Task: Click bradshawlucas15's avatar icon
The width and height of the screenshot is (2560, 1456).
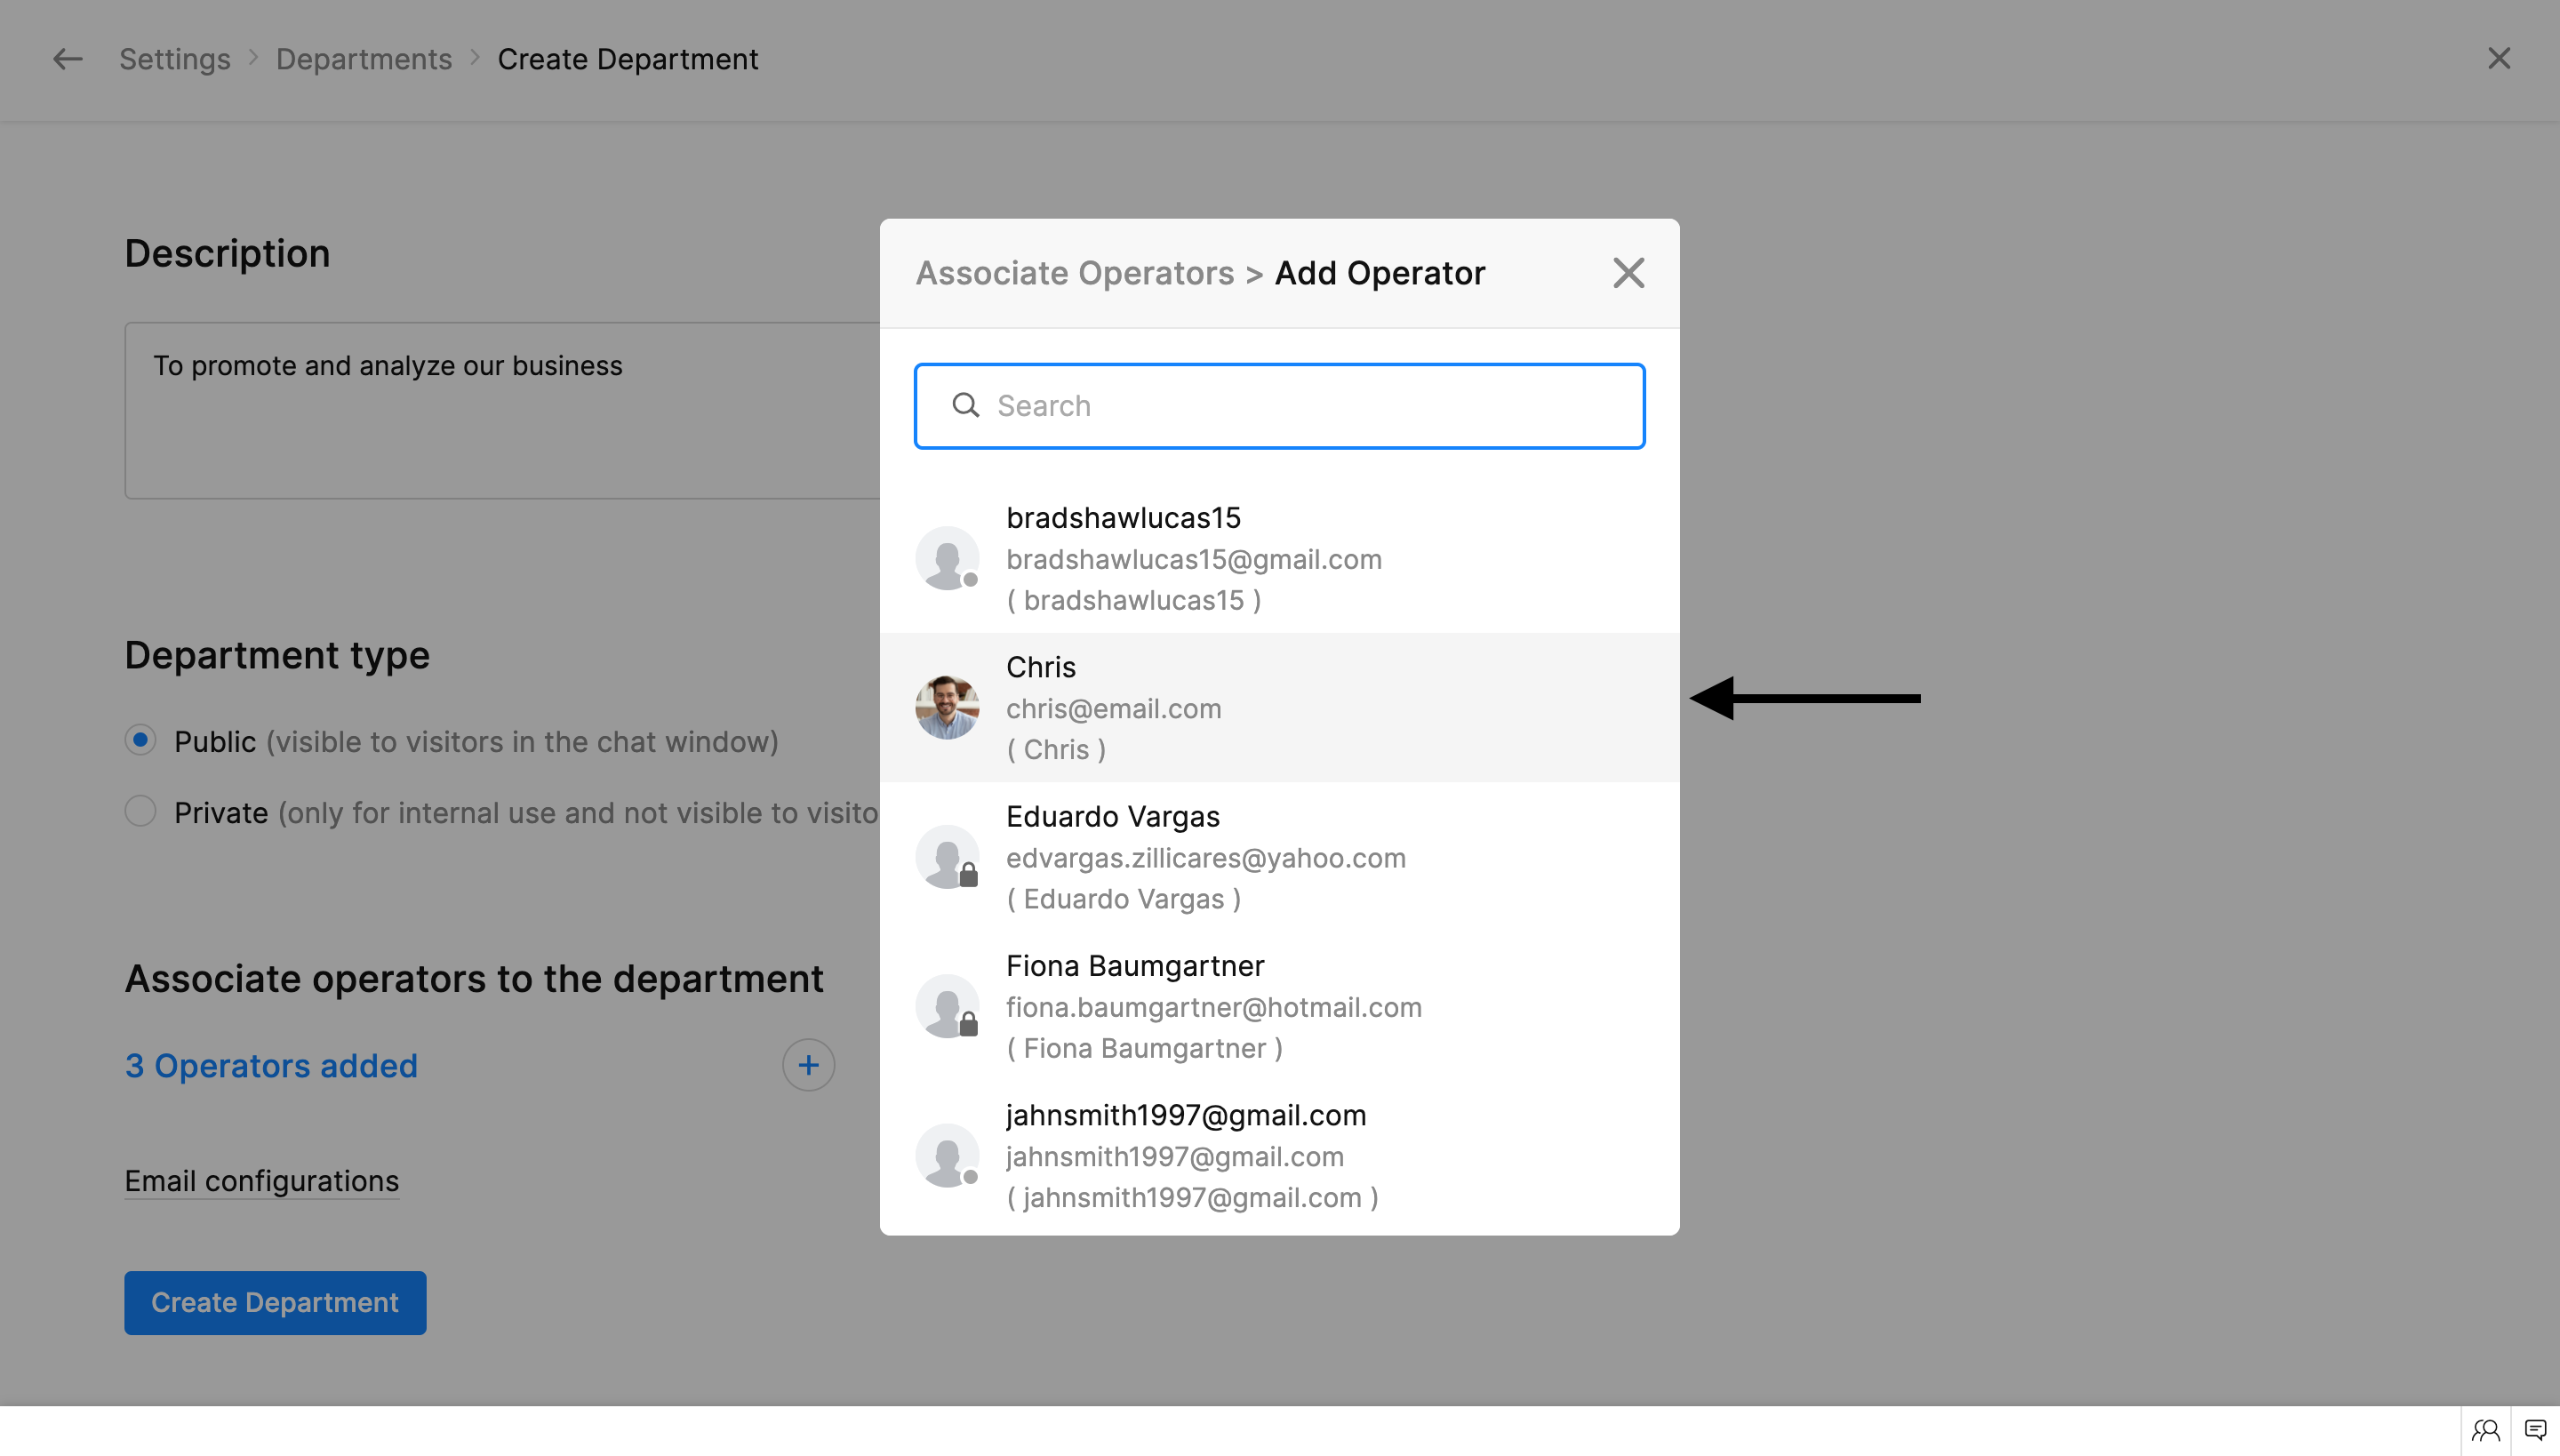Action: point(946,558)
